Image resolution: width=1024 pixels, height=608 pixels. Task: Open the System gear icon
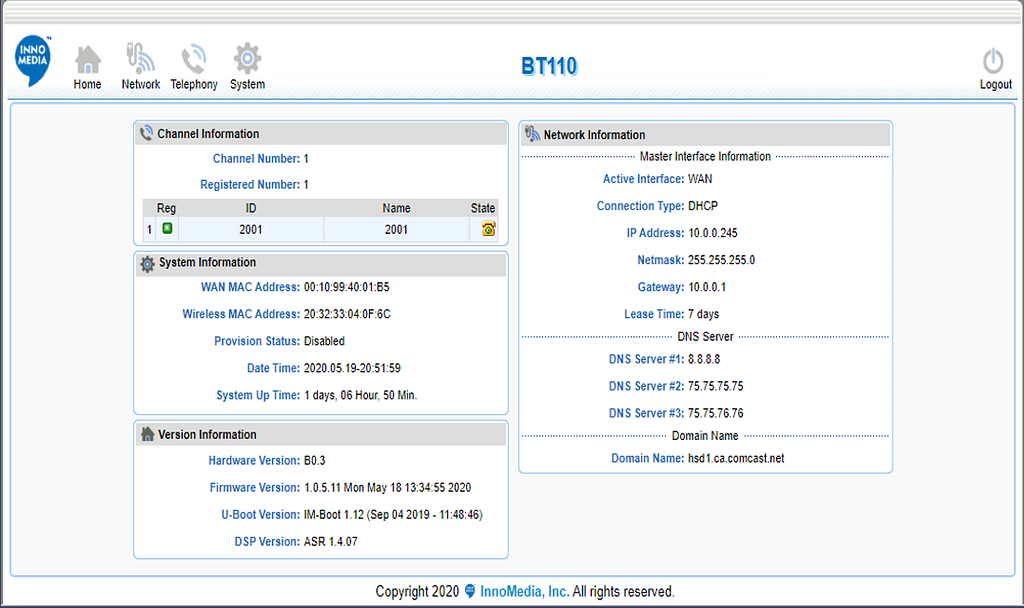coord(248,58)
